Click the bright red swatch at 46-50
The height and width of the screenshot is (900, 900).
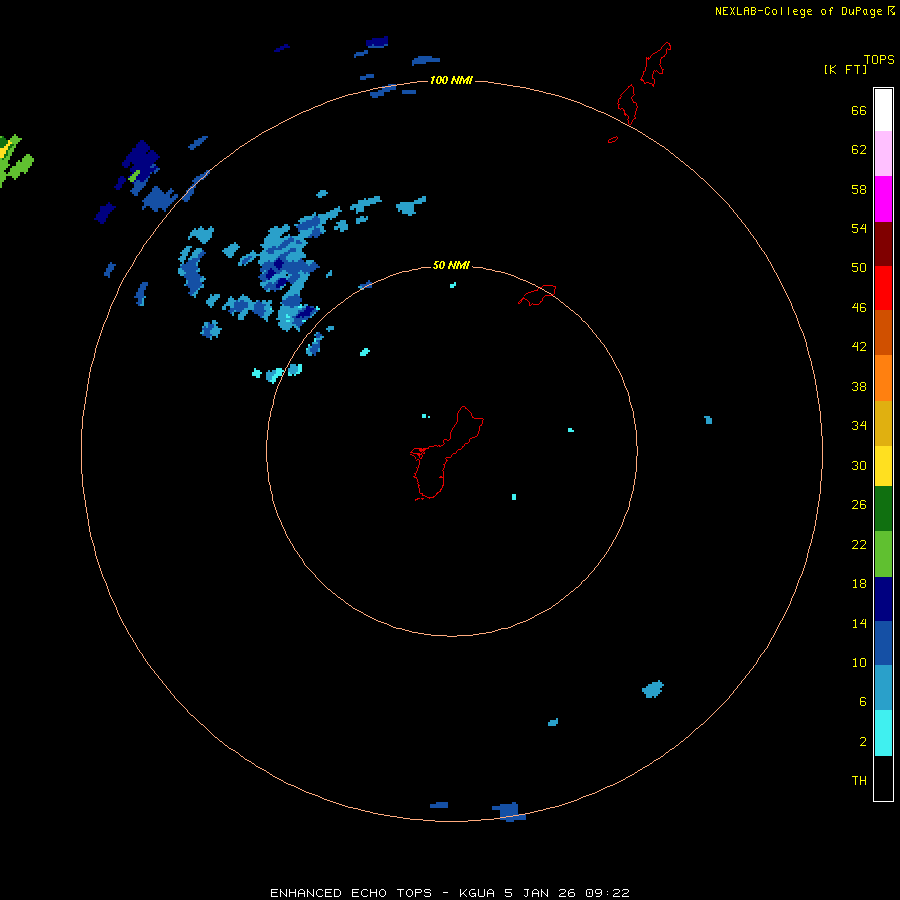pos(883,288)
